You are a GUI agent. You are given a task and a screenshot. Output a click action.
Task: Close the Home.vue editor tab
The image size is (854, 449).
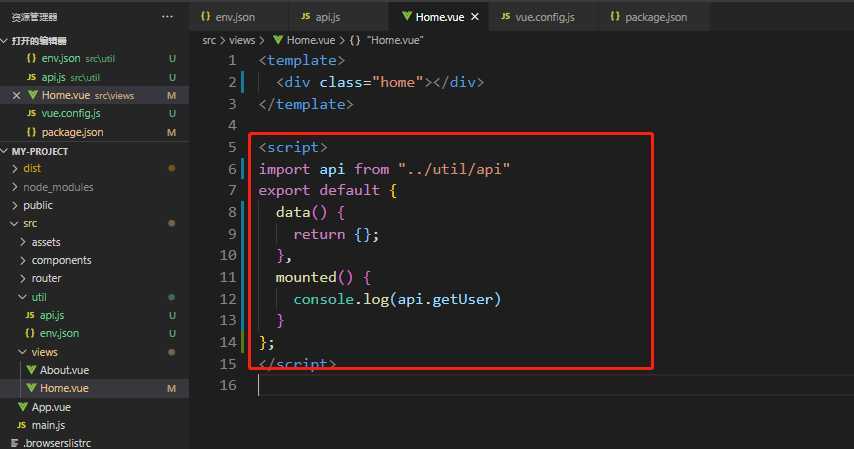(475, 17)
